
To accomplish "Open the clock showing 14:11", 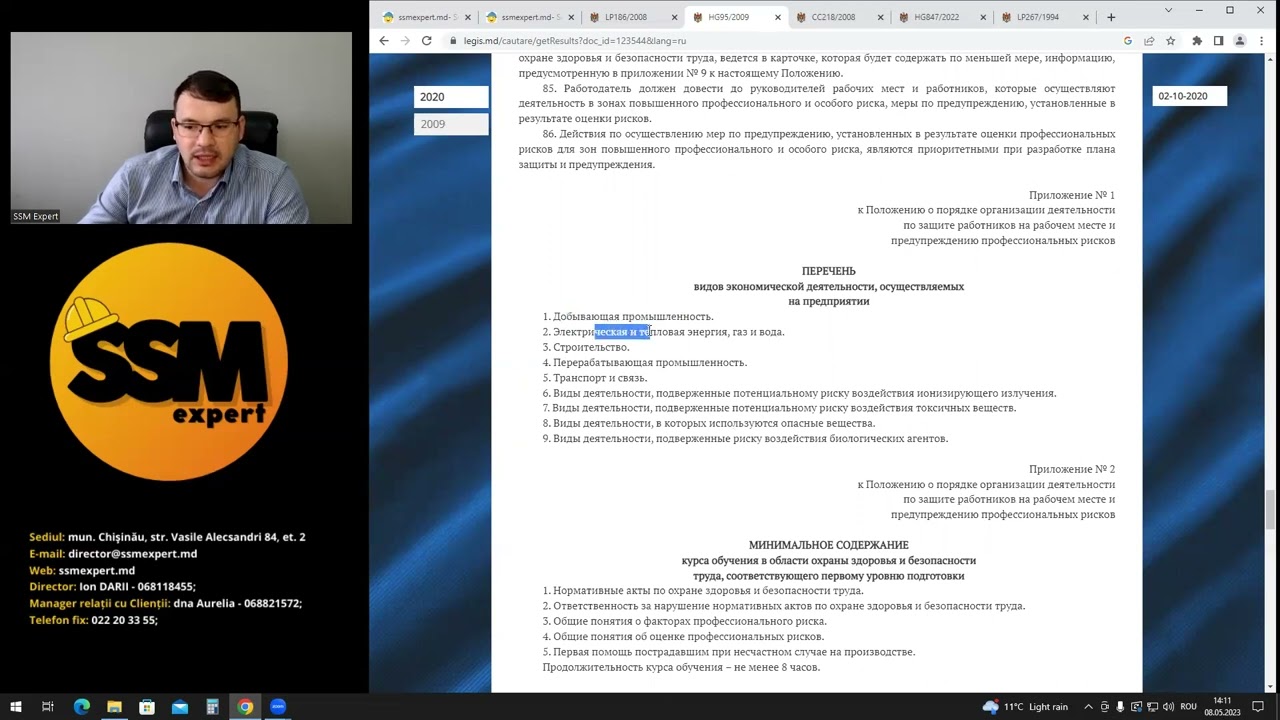I will click(1222, 707).
